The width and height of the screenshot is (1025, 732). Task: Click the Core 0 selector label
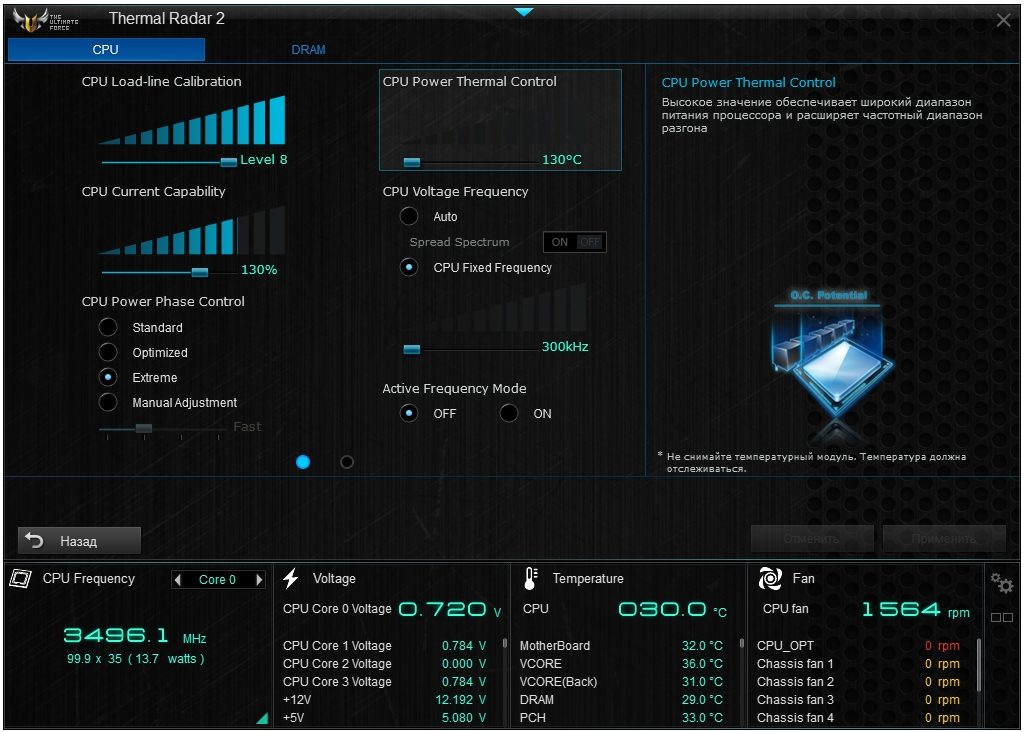(218, 580)
